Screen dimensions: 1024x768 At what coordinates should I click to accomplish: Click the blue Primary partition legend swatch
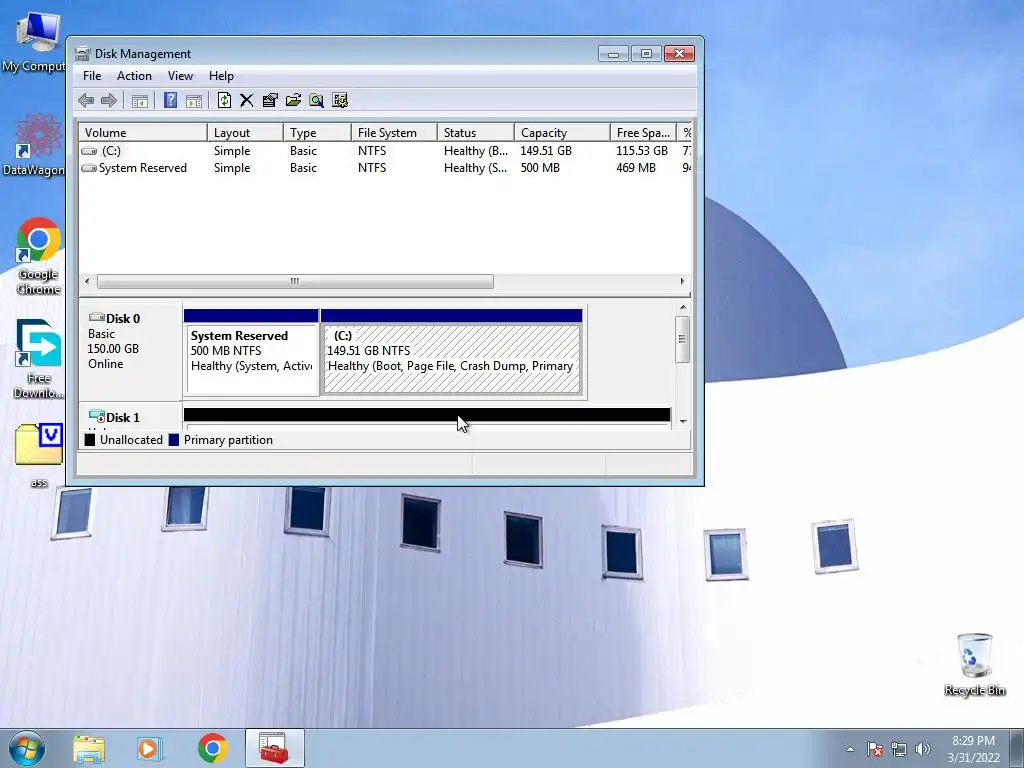[174, 440]
